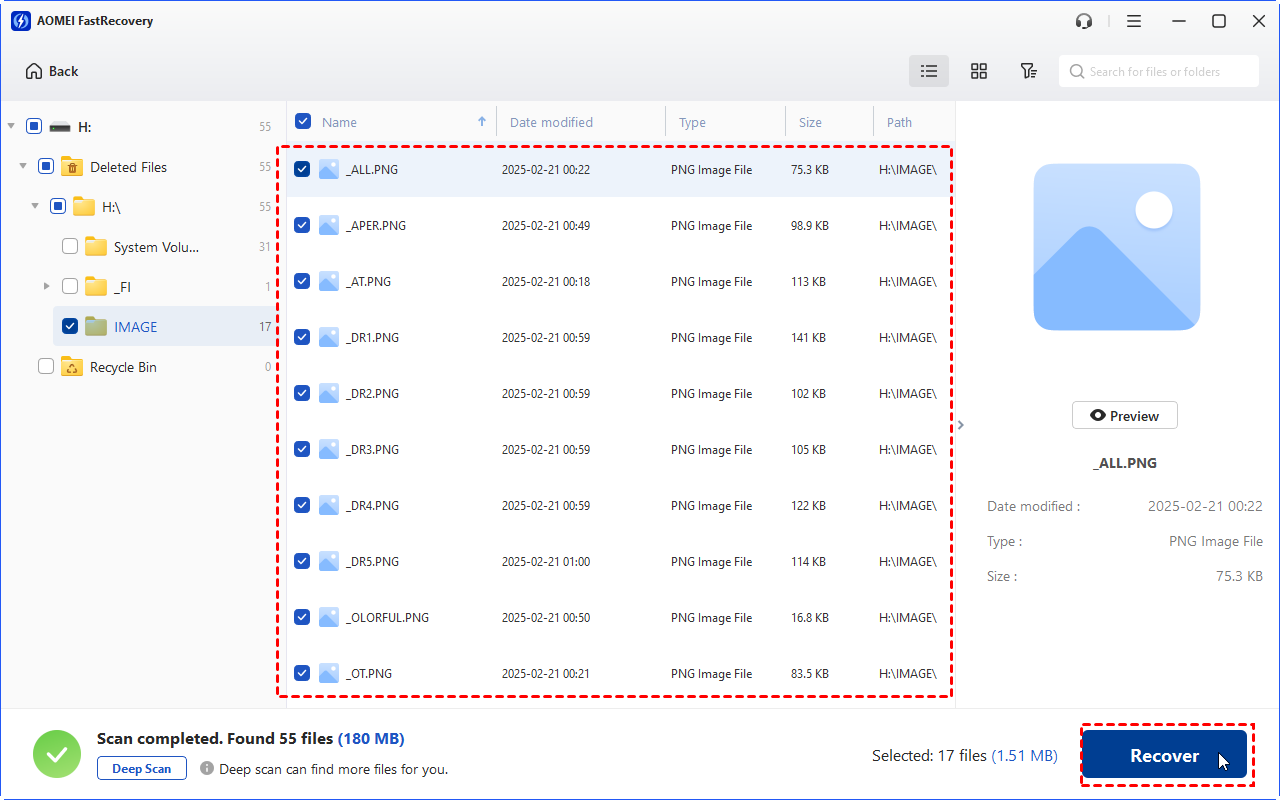The image size is (1280, 800).
Task: Click the Deleted Files trash folder icon
Action: 71,167
